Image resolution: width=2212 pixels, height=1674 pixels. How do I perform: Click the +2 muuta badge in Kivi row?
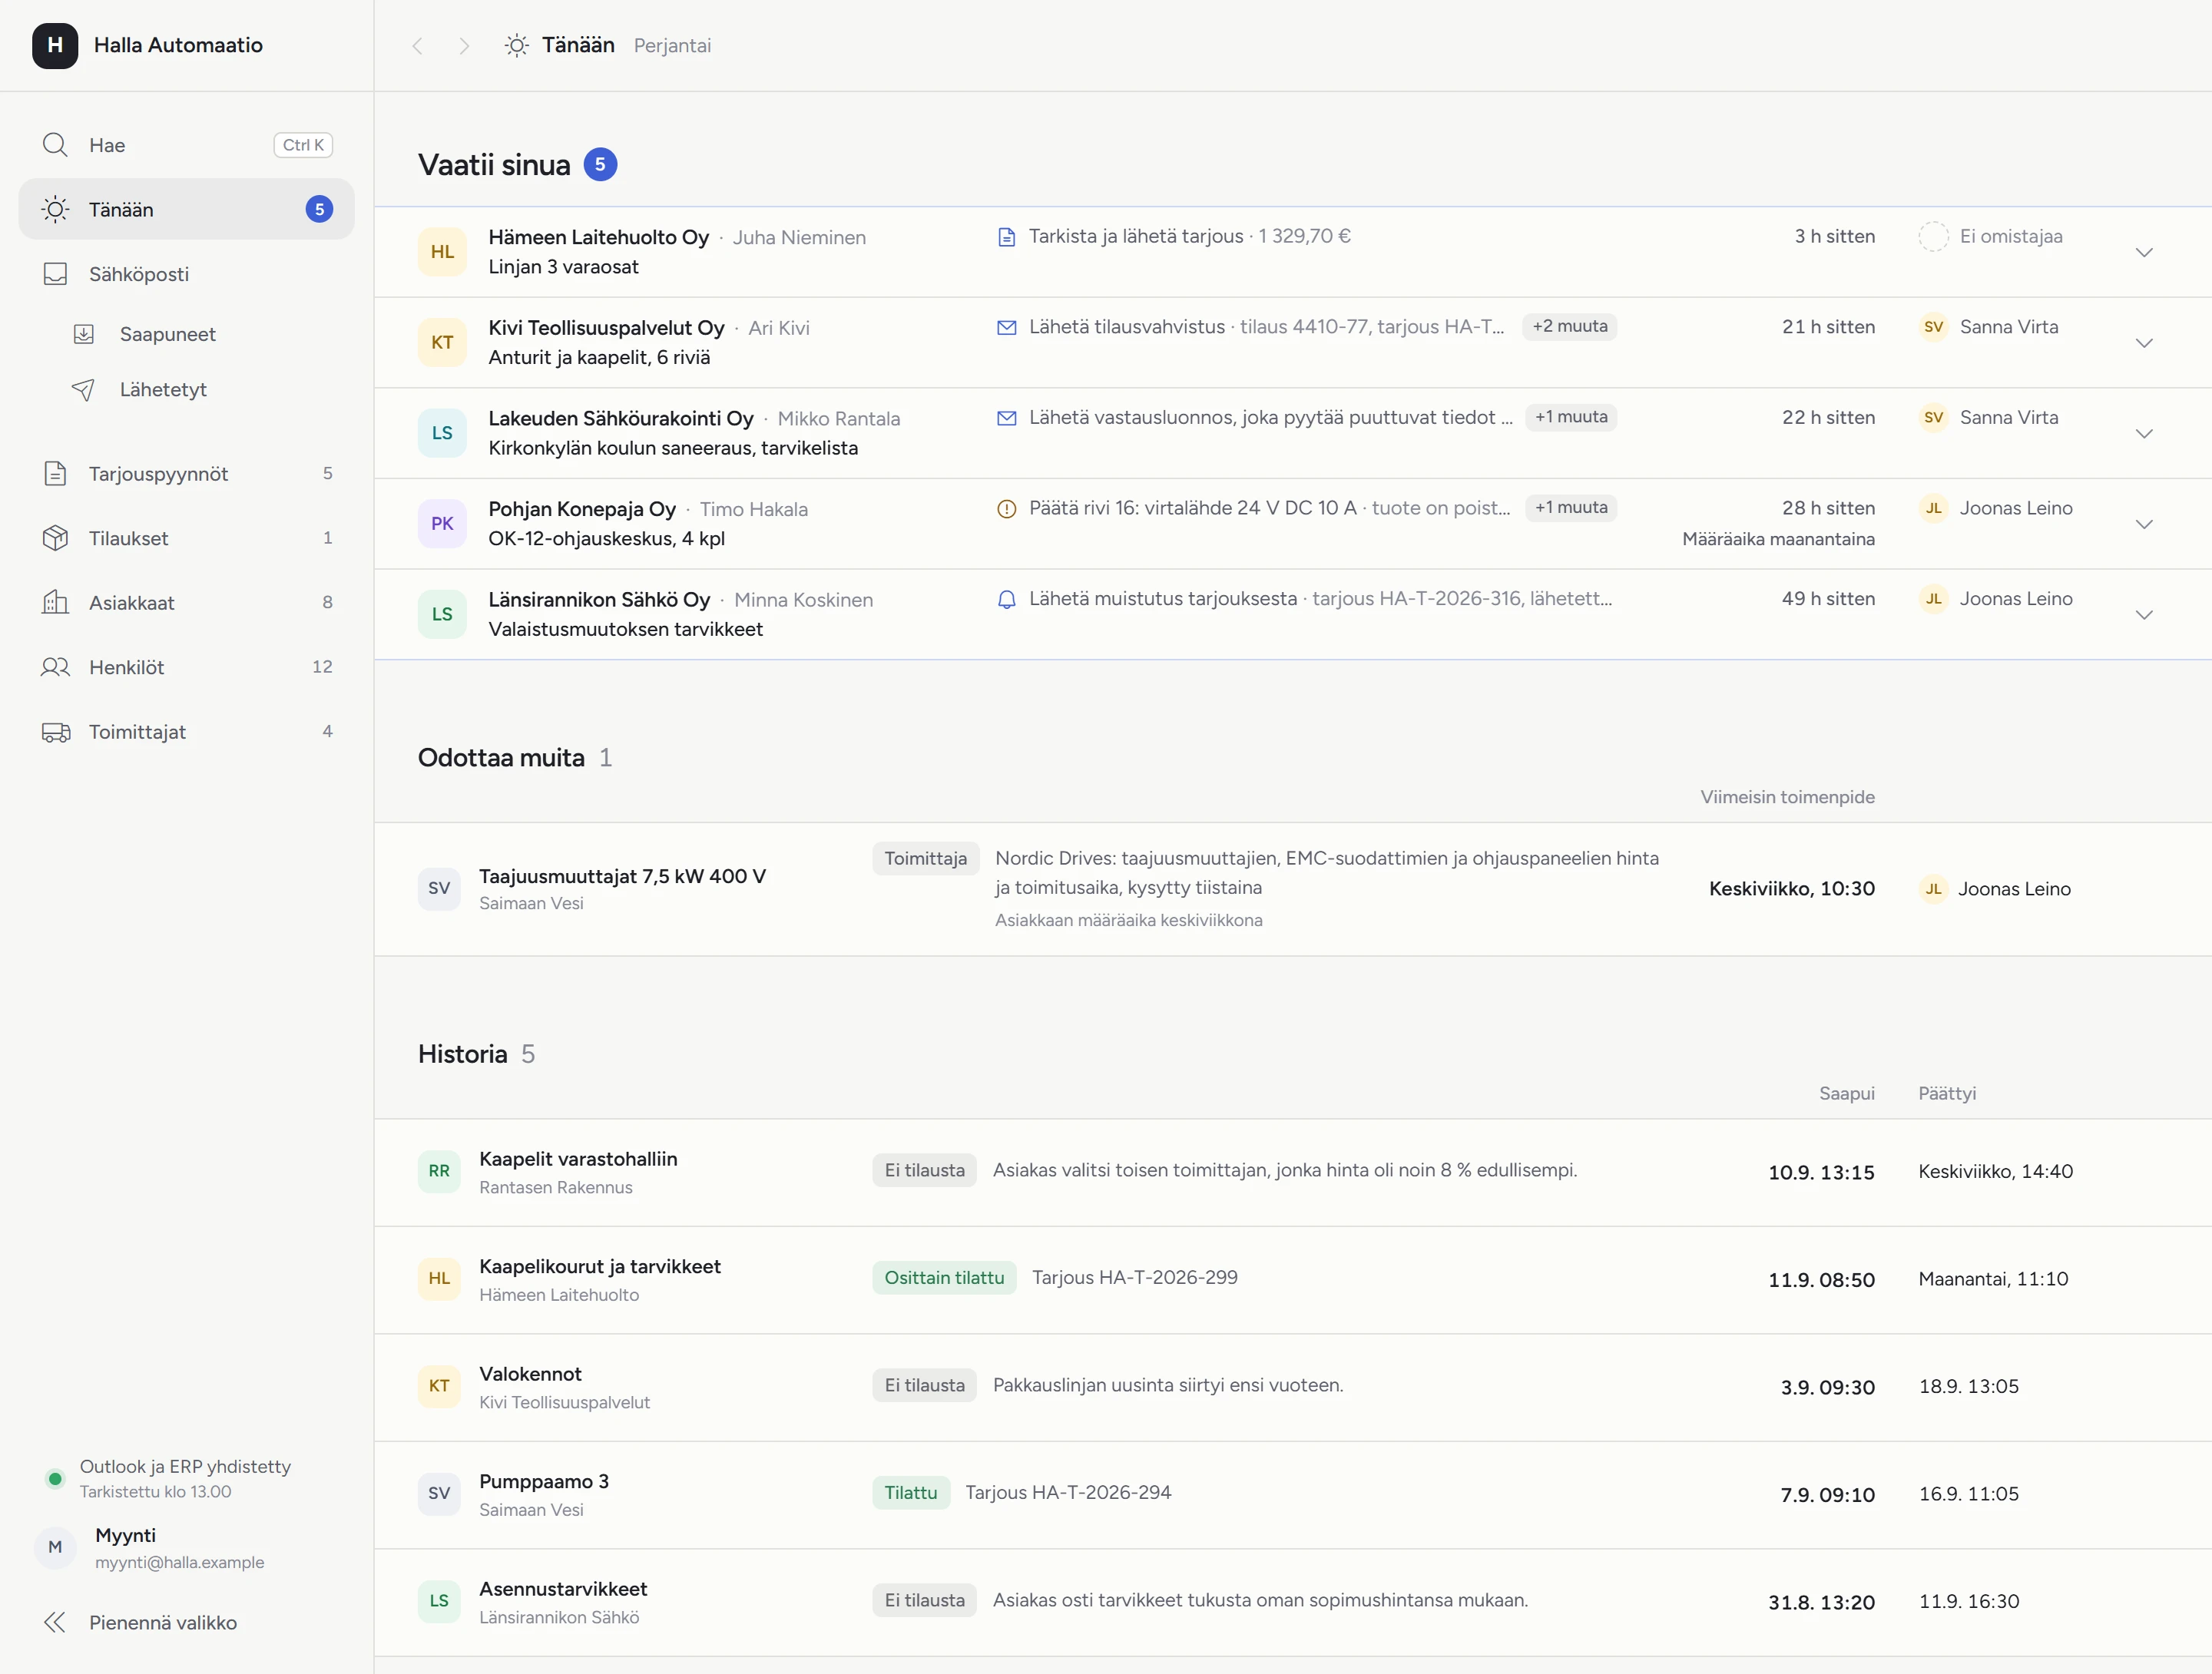[x=1570, y=326]
